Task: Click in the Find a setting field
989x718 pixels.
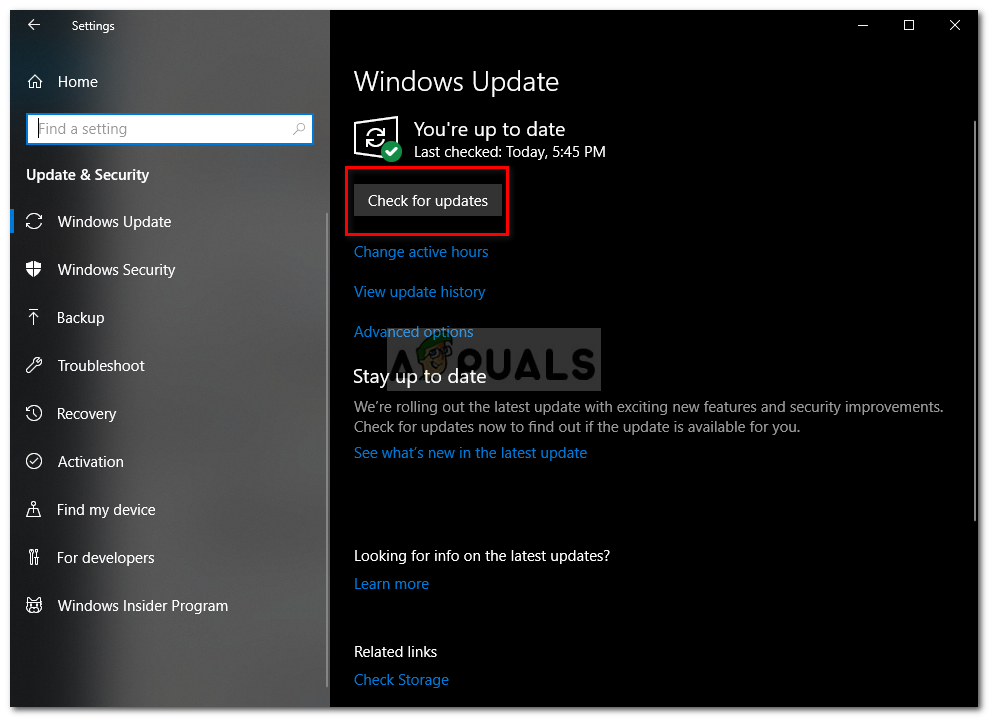Action: tap(170, 129)
